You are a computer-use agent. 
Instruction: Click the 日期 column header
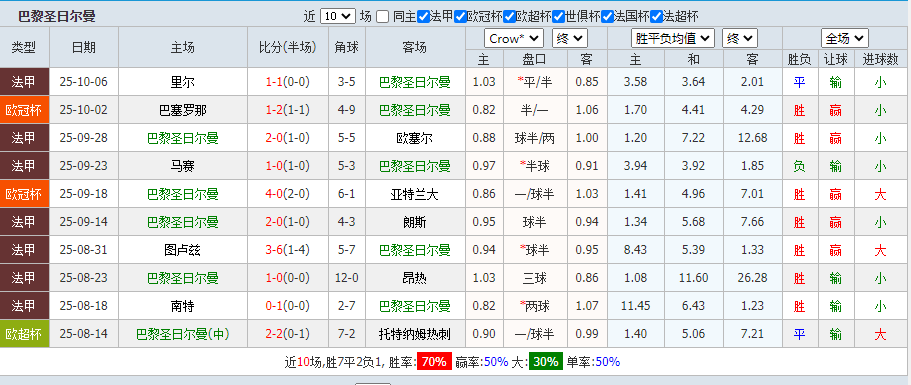click(84, 48)
